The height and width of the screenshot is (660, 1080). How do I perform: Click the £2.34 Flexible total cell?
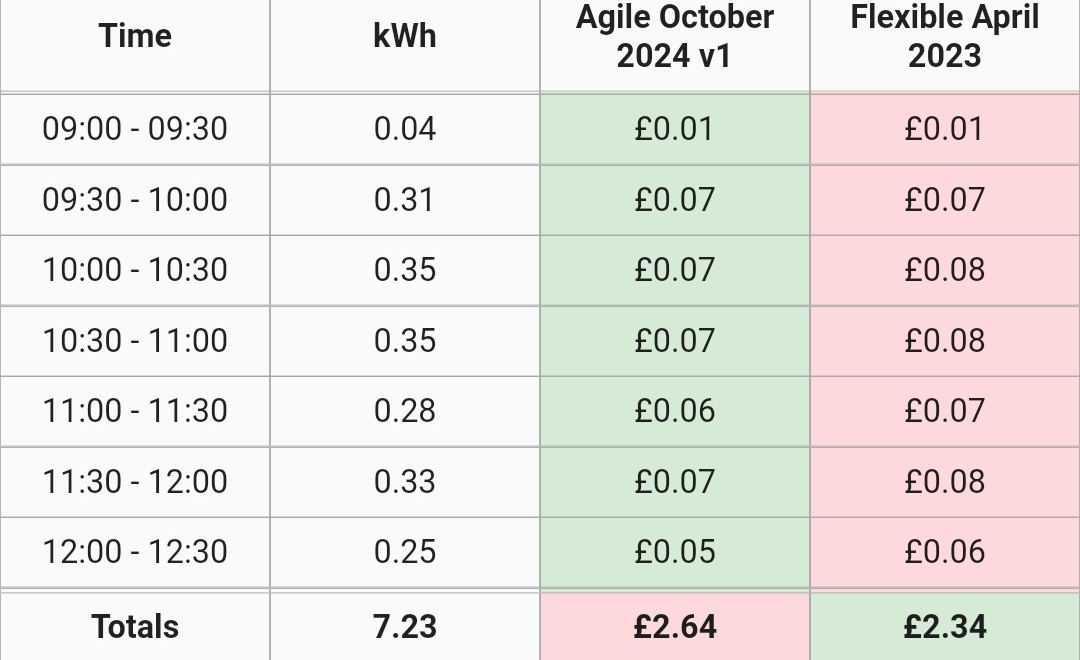945,626
